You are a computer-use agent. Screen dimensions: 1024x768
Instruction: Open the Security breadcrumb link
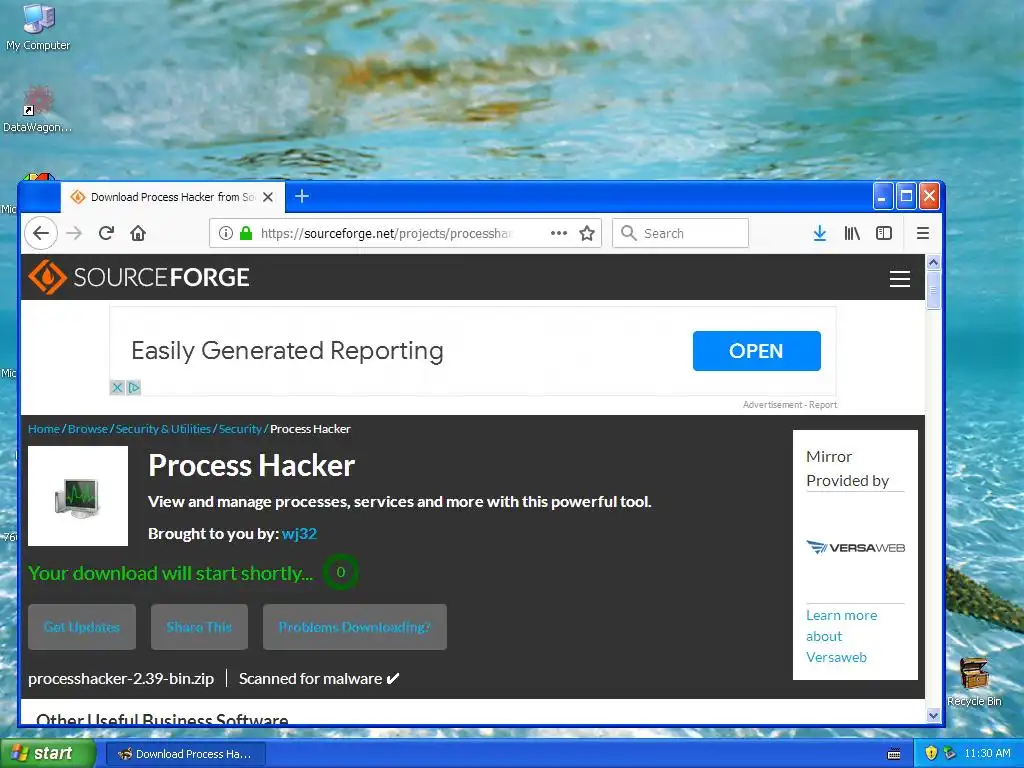240,429
